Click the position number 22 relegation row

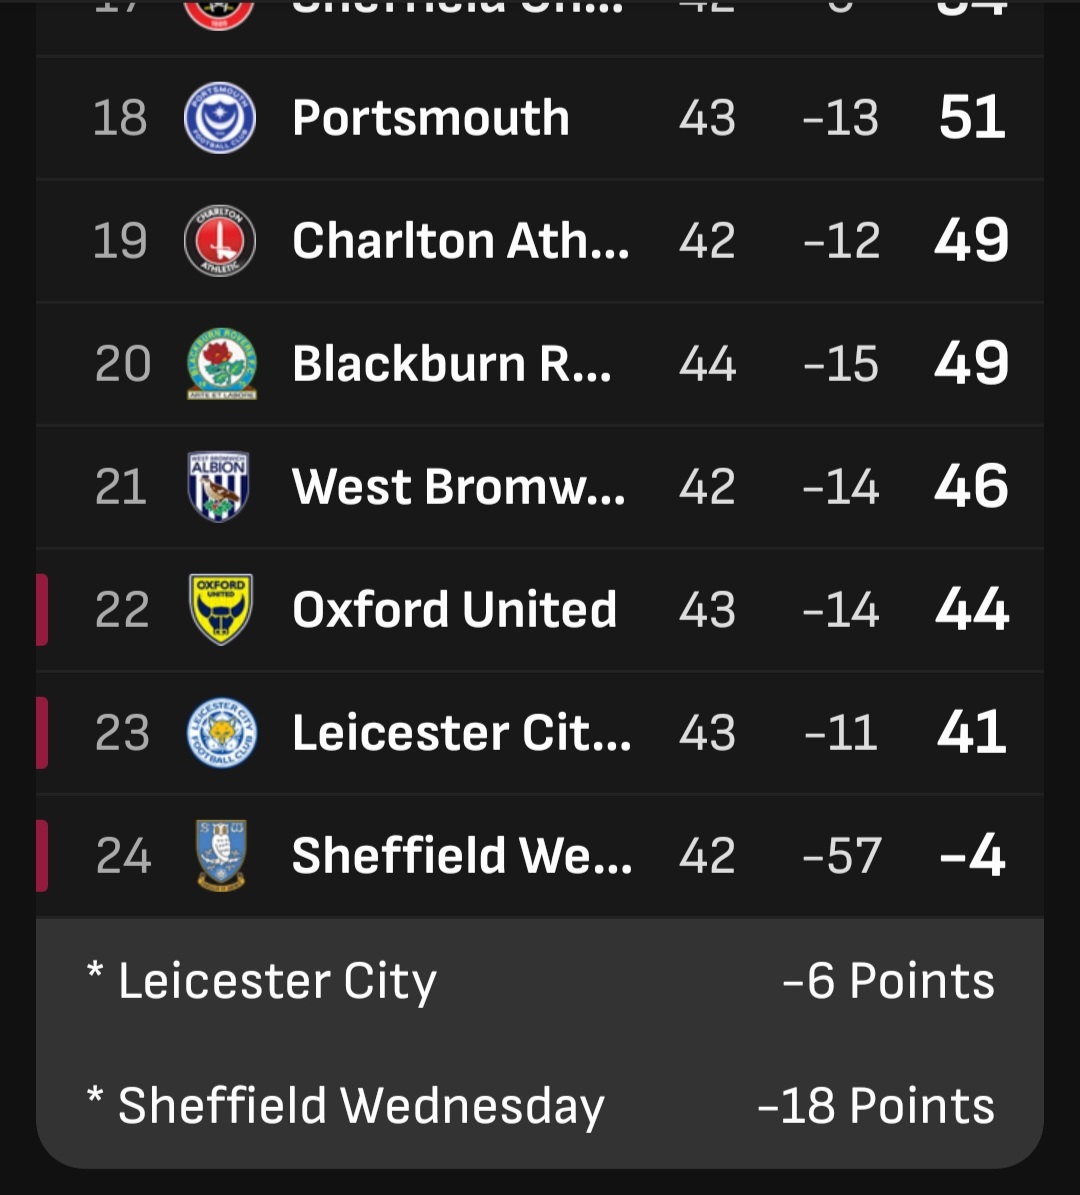pyautogui.click(x=122, y=610)
